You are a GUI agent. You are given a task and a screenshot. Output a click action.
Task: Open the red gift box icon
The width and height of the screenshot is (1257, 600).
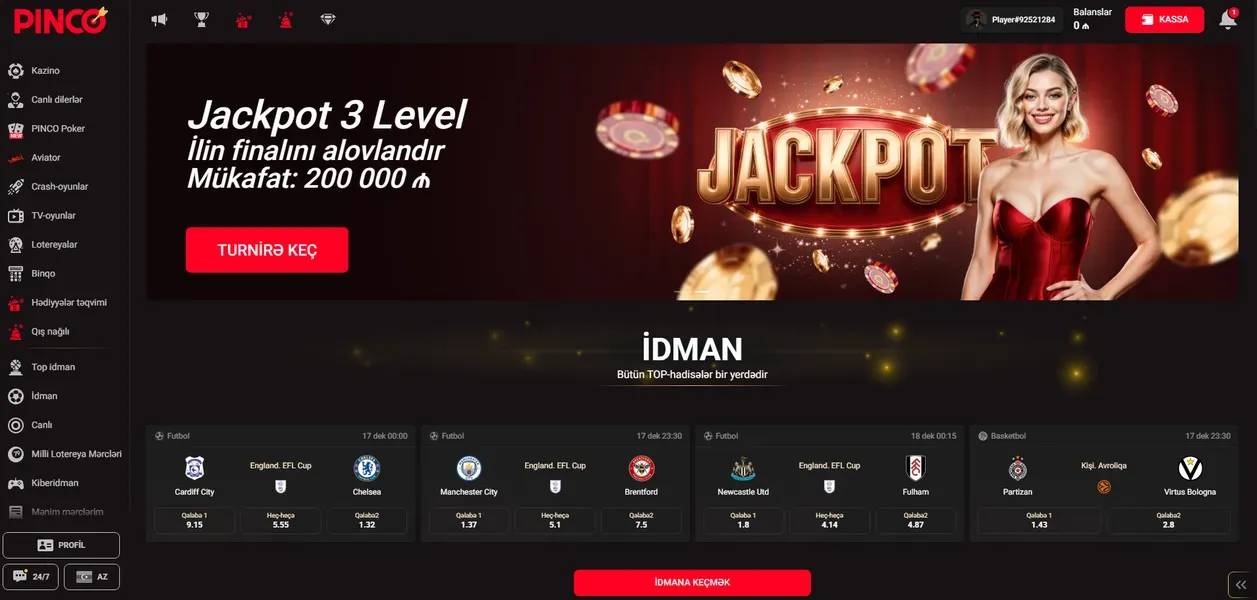(x=243, y=19)
